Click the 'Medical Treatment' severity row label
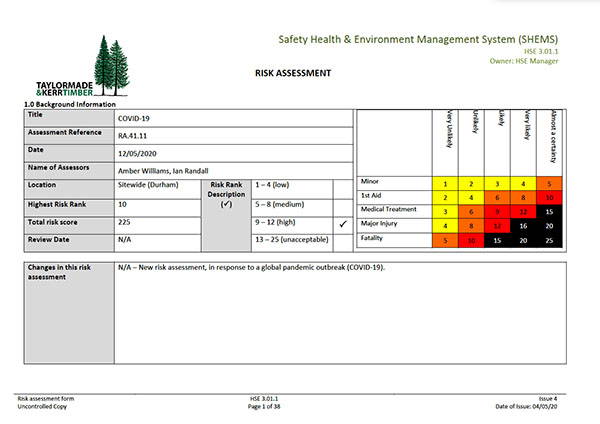The image size is (600, 424). 388,209
